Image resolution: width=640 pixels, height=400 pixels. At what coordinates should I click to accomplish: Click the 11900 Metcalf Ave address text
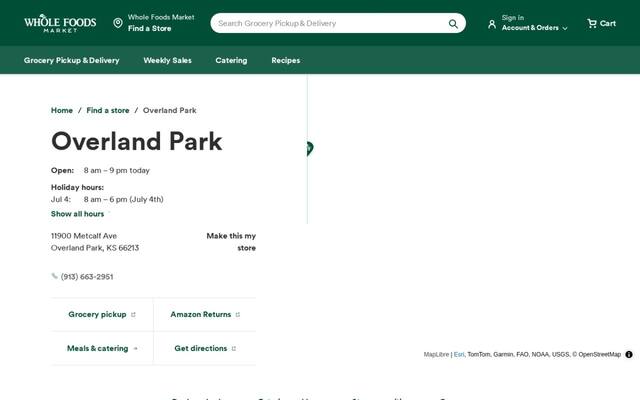coord(84,236)
